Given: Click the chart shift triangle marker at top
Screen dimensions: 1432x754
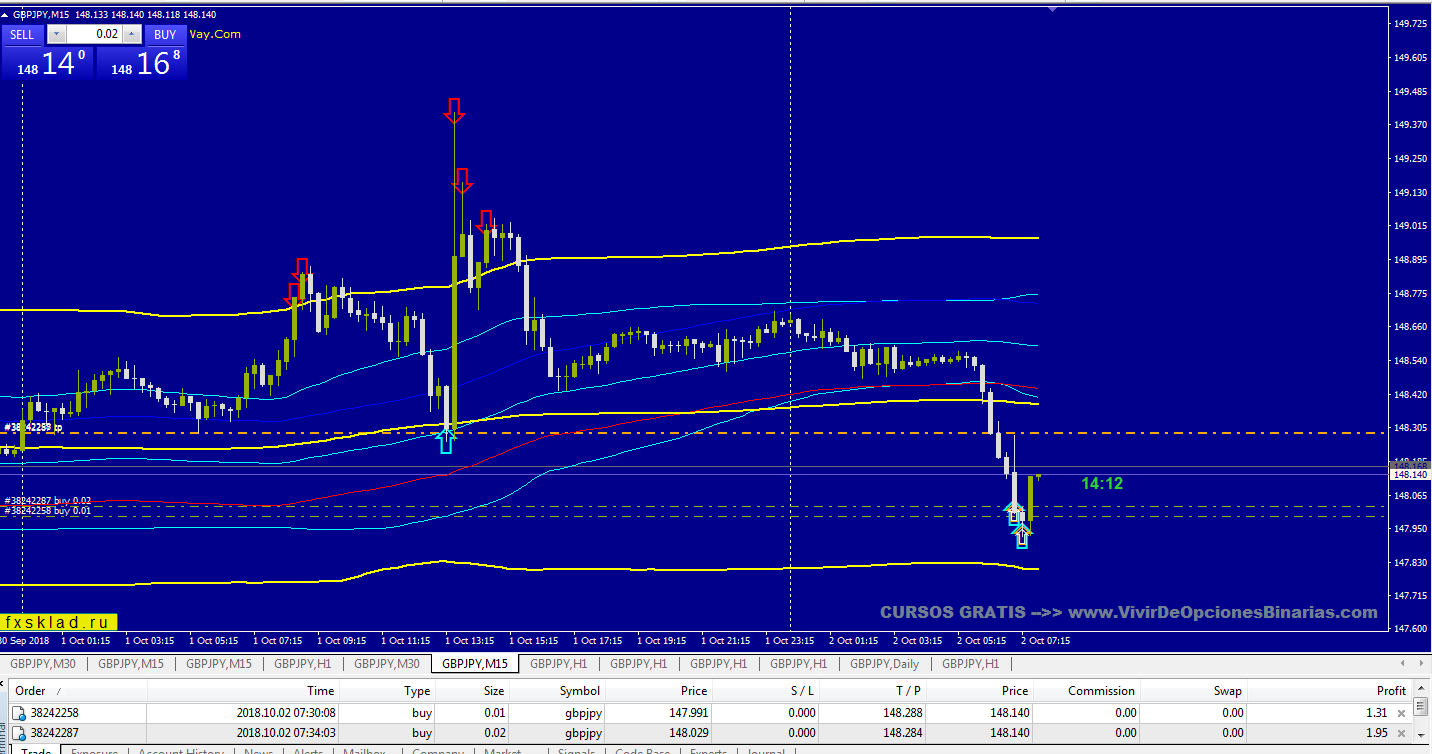Looking at the screenshot, I should (x=1051, y=9).
